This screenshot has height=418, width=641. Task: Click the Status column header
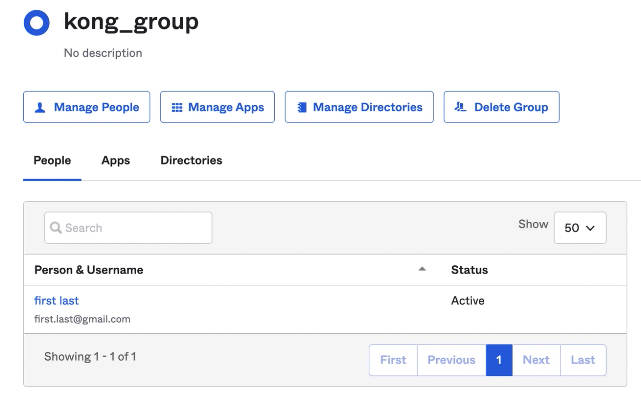(469, 270)
